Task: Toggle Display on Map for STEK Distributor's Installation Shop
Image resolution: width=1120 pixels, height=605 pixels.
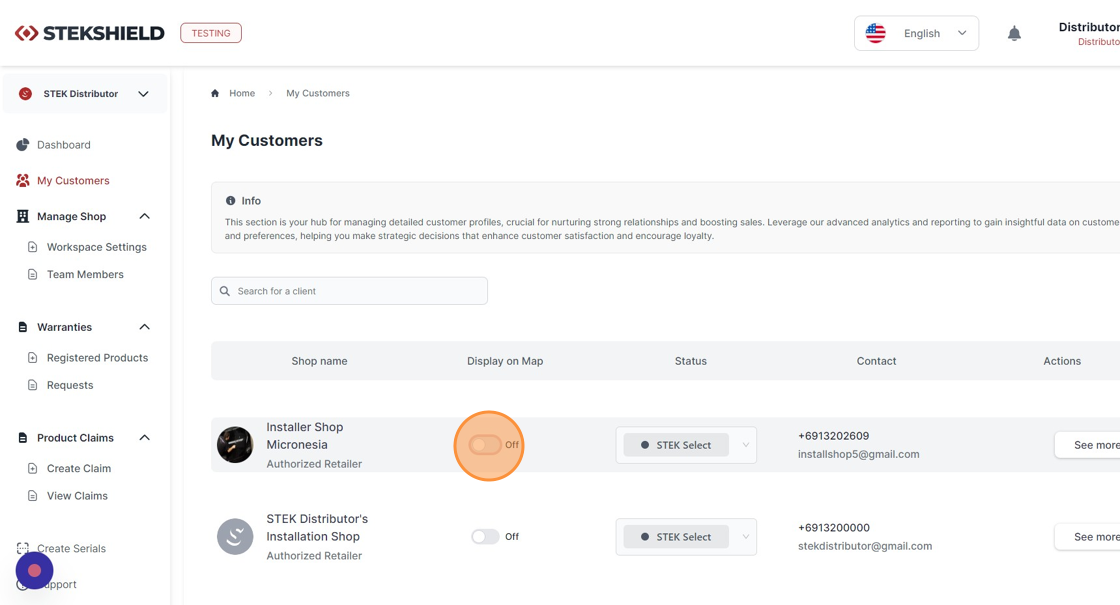Action: click(x=485, y=536)
